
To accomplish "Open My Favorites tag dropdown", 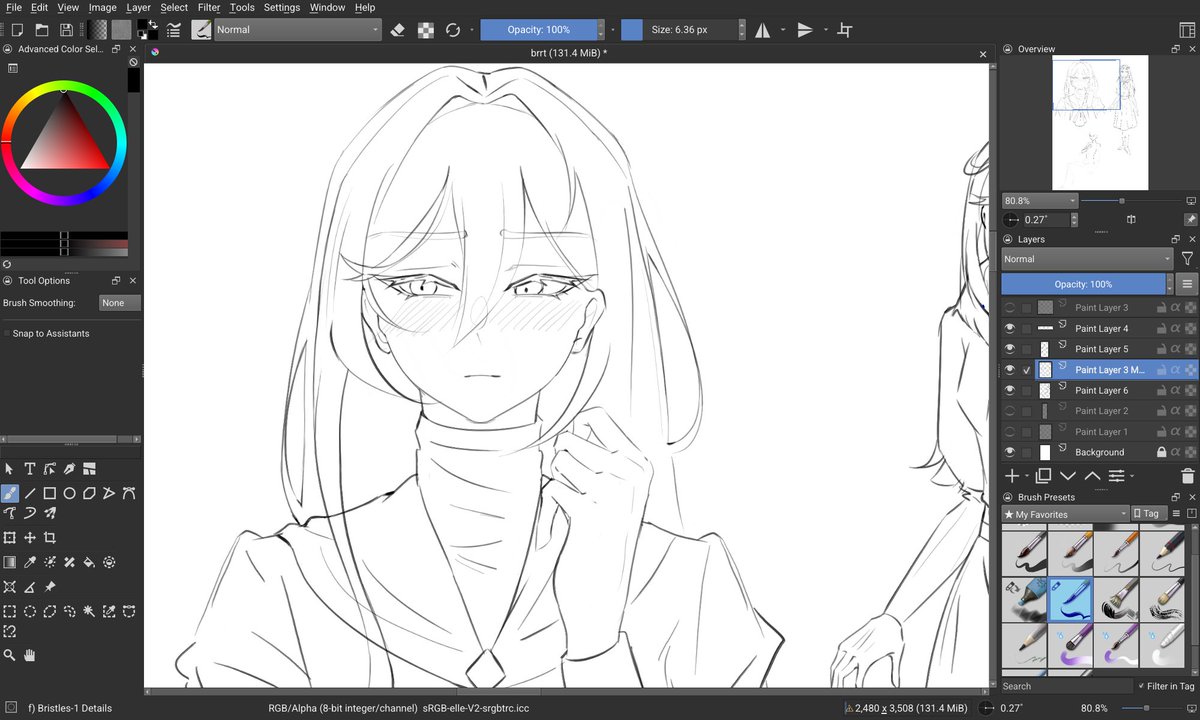I will click(x=1065, y=514).
